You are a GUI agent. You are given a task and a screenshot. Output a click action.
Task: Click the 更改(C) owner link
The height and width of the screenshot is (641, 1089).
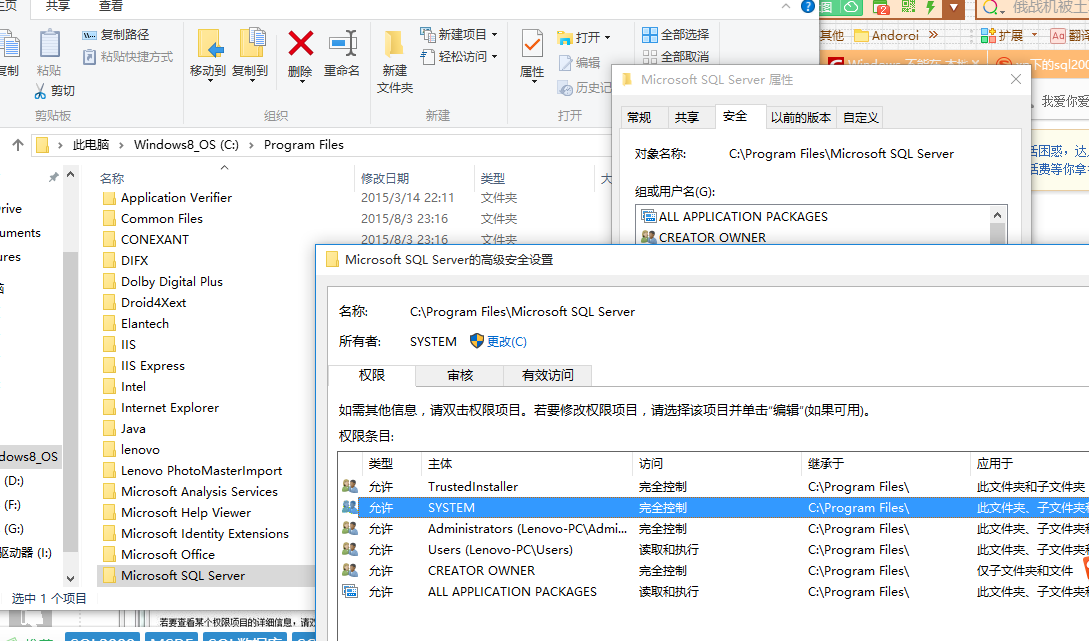click(x=507, y=342)
